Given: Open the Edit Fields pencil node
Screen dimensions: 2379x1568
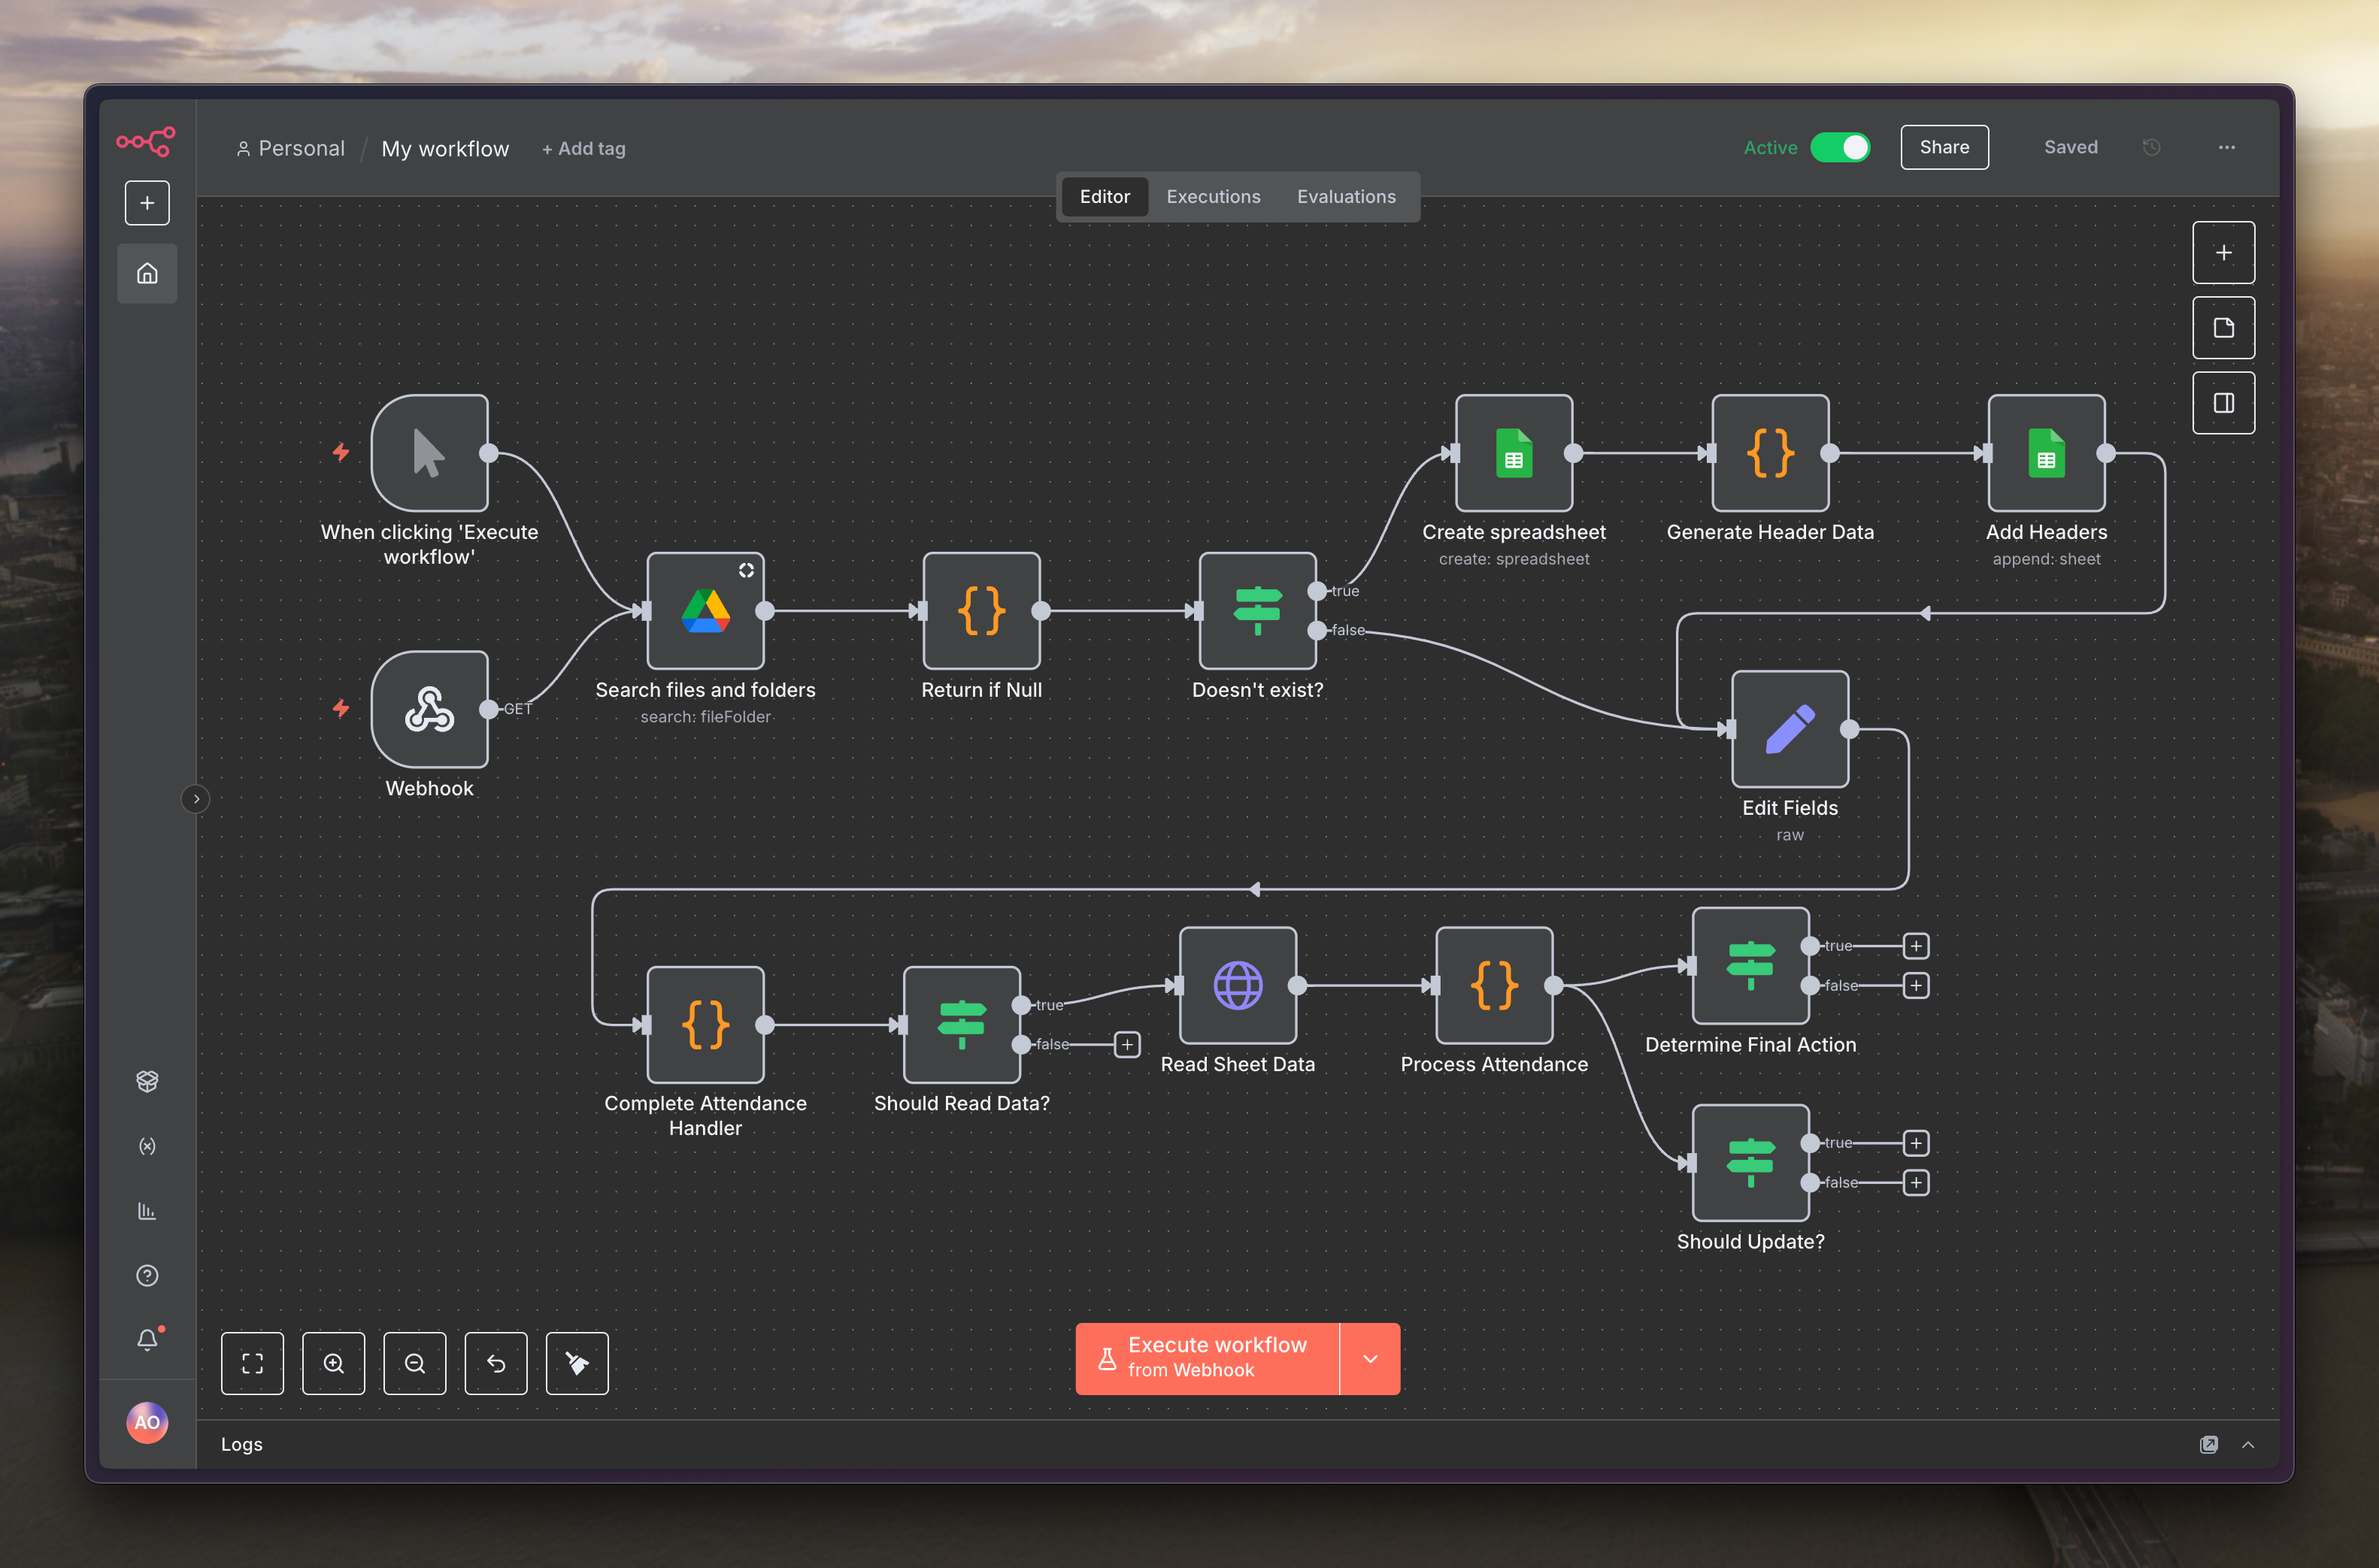Looking at the screenshot, I should pos(1789,729).
